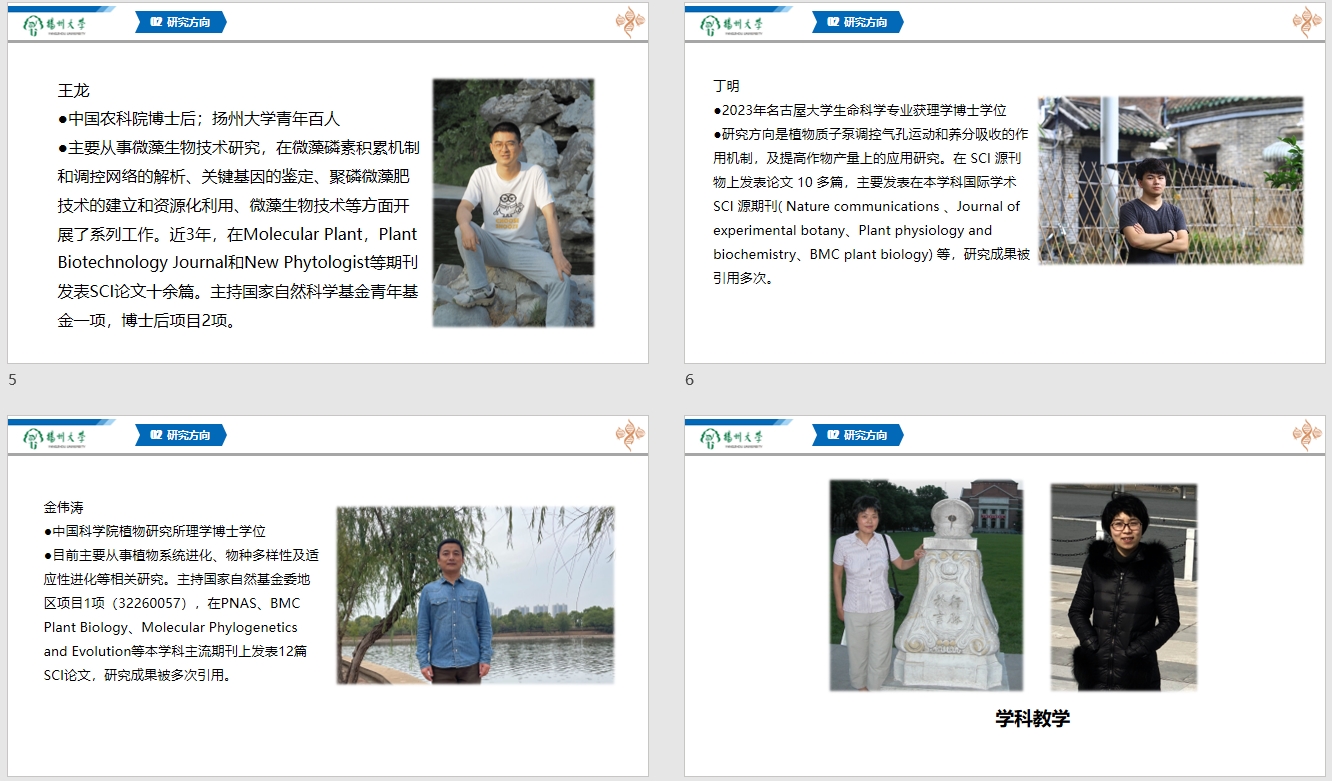Select the '02 研究方向' banner on slide 5
Screen dimensions: 1332x781
[181, 22]
